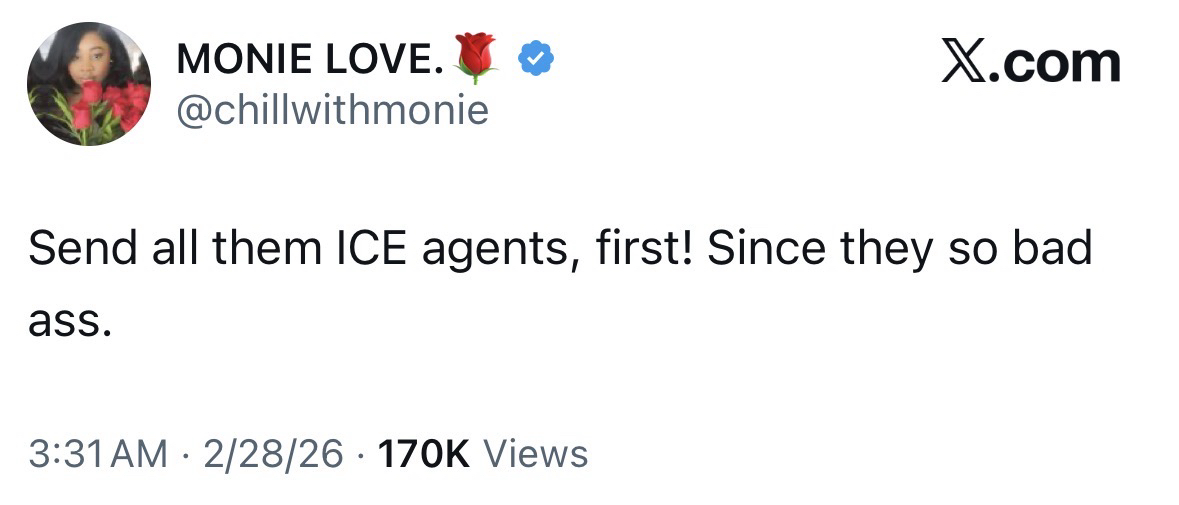
Task: Click the word "ICE" in the tweet
Action: pos(350,249)
